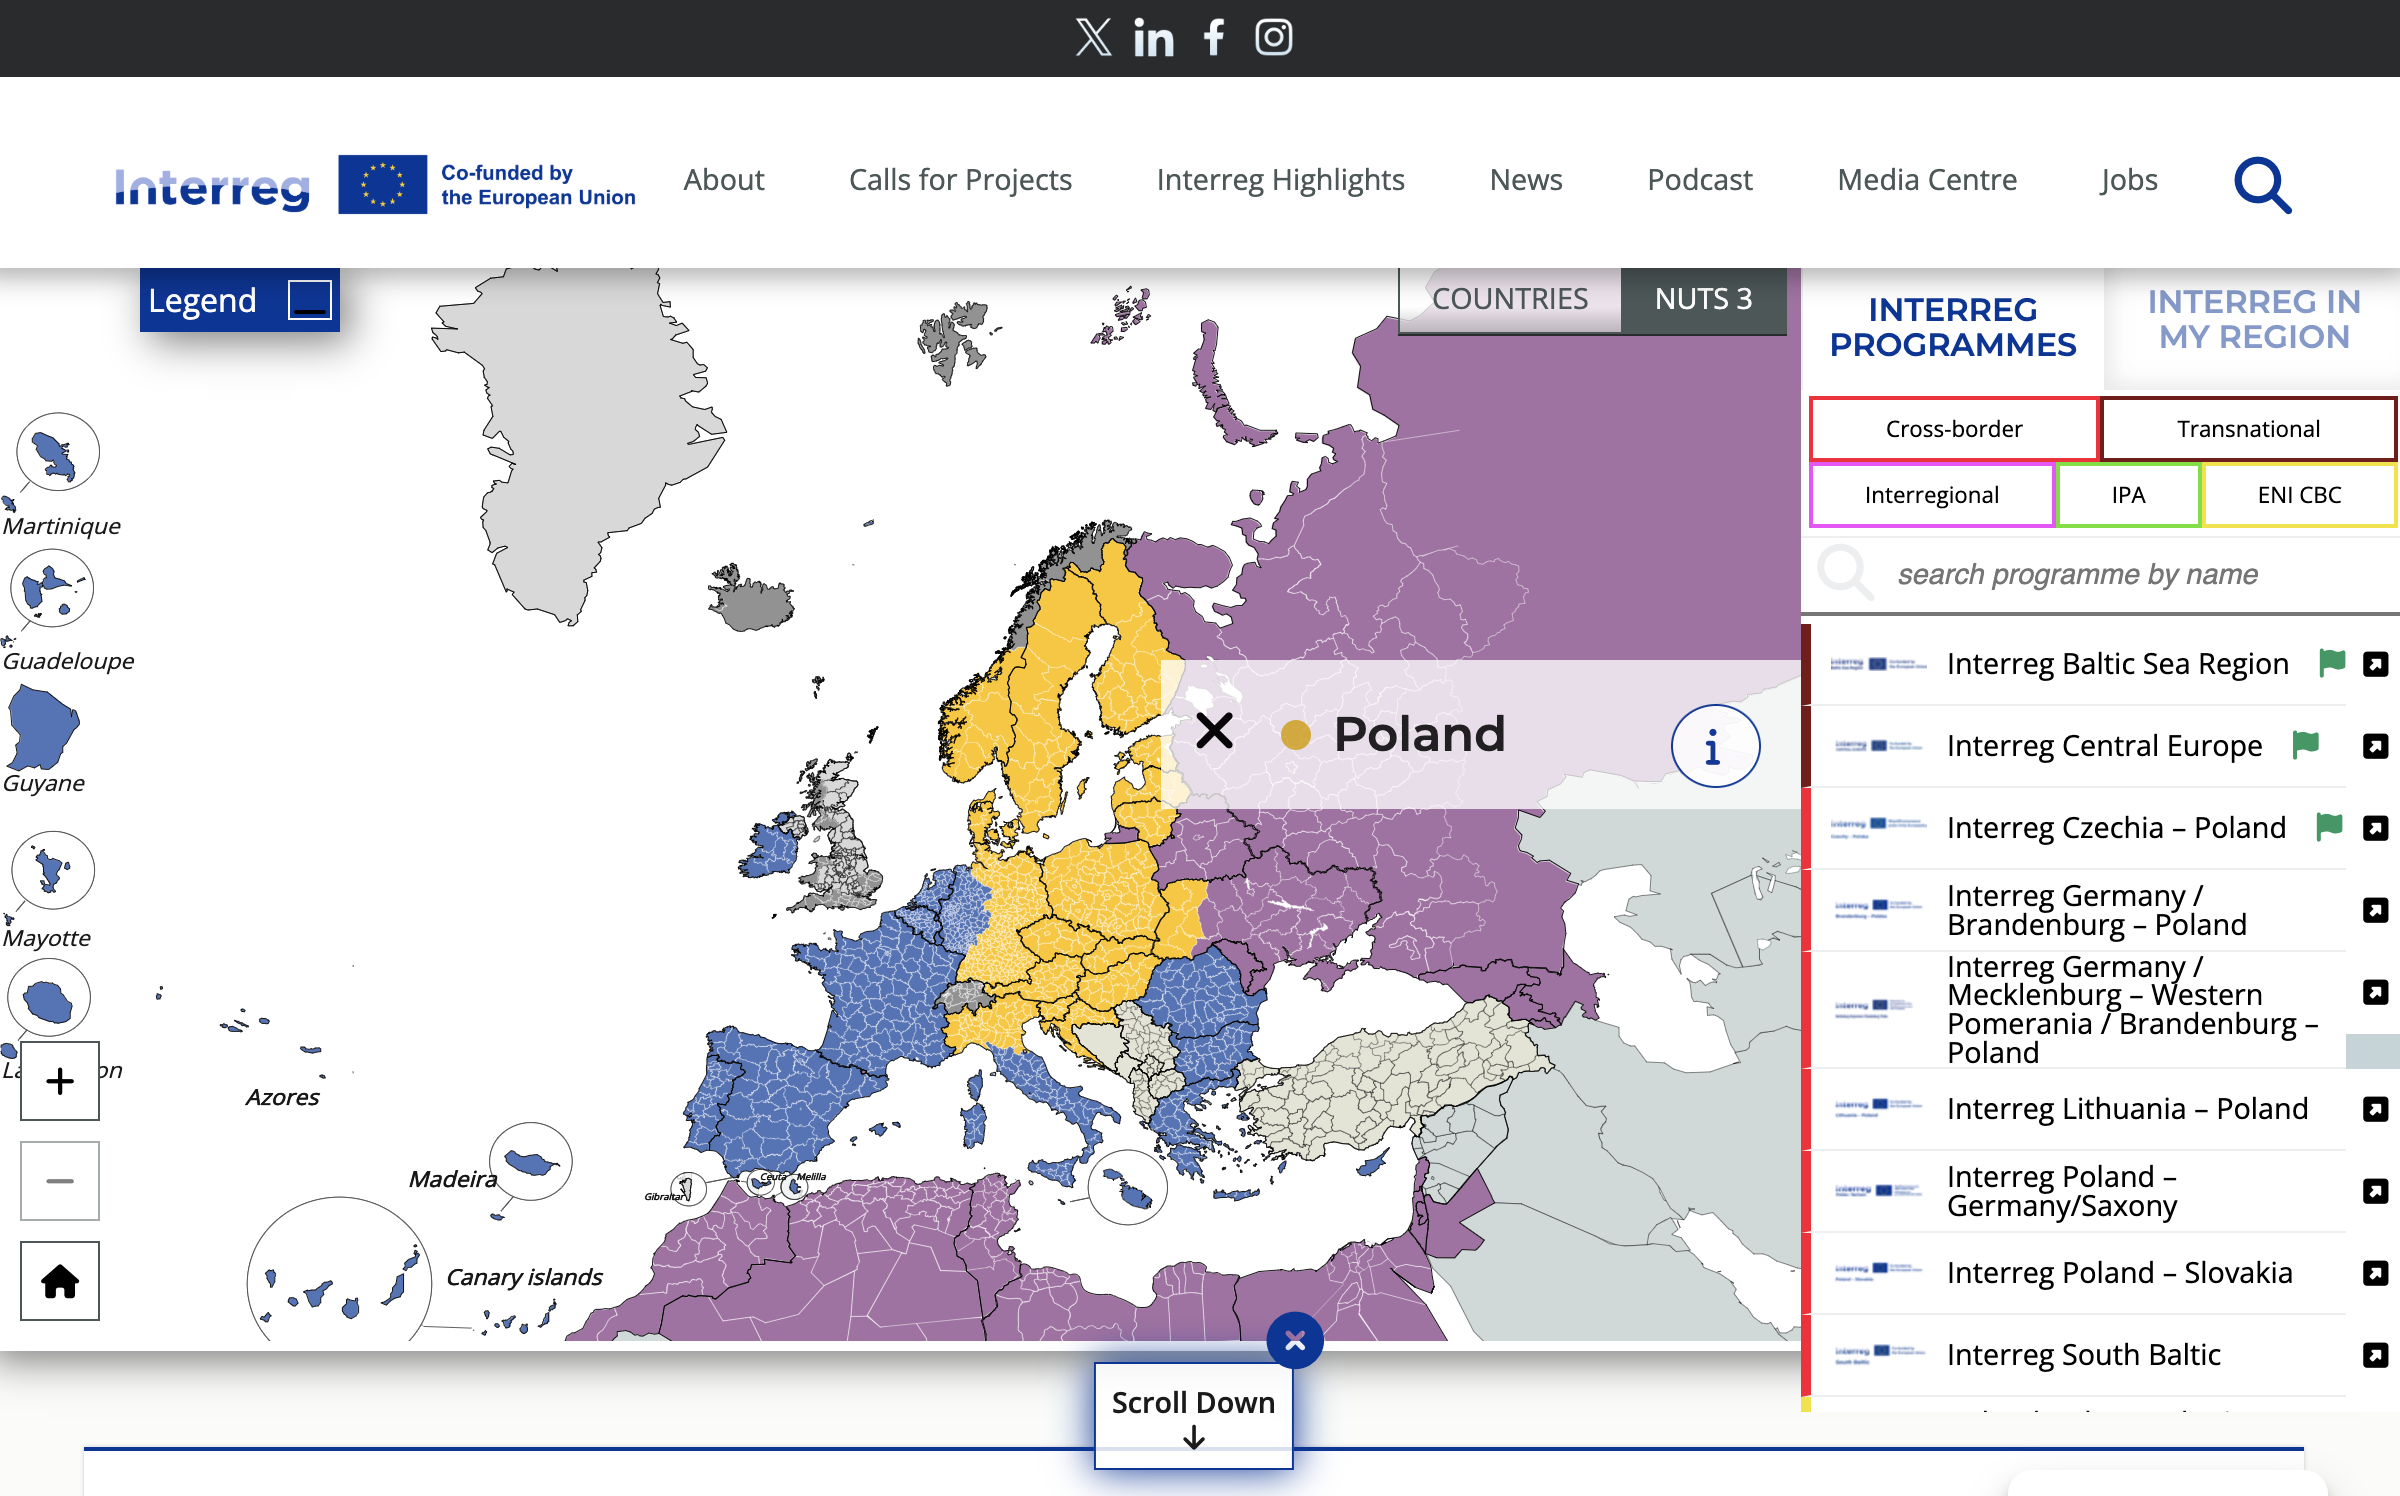Click the Mayotte inset map

point(53,870)
